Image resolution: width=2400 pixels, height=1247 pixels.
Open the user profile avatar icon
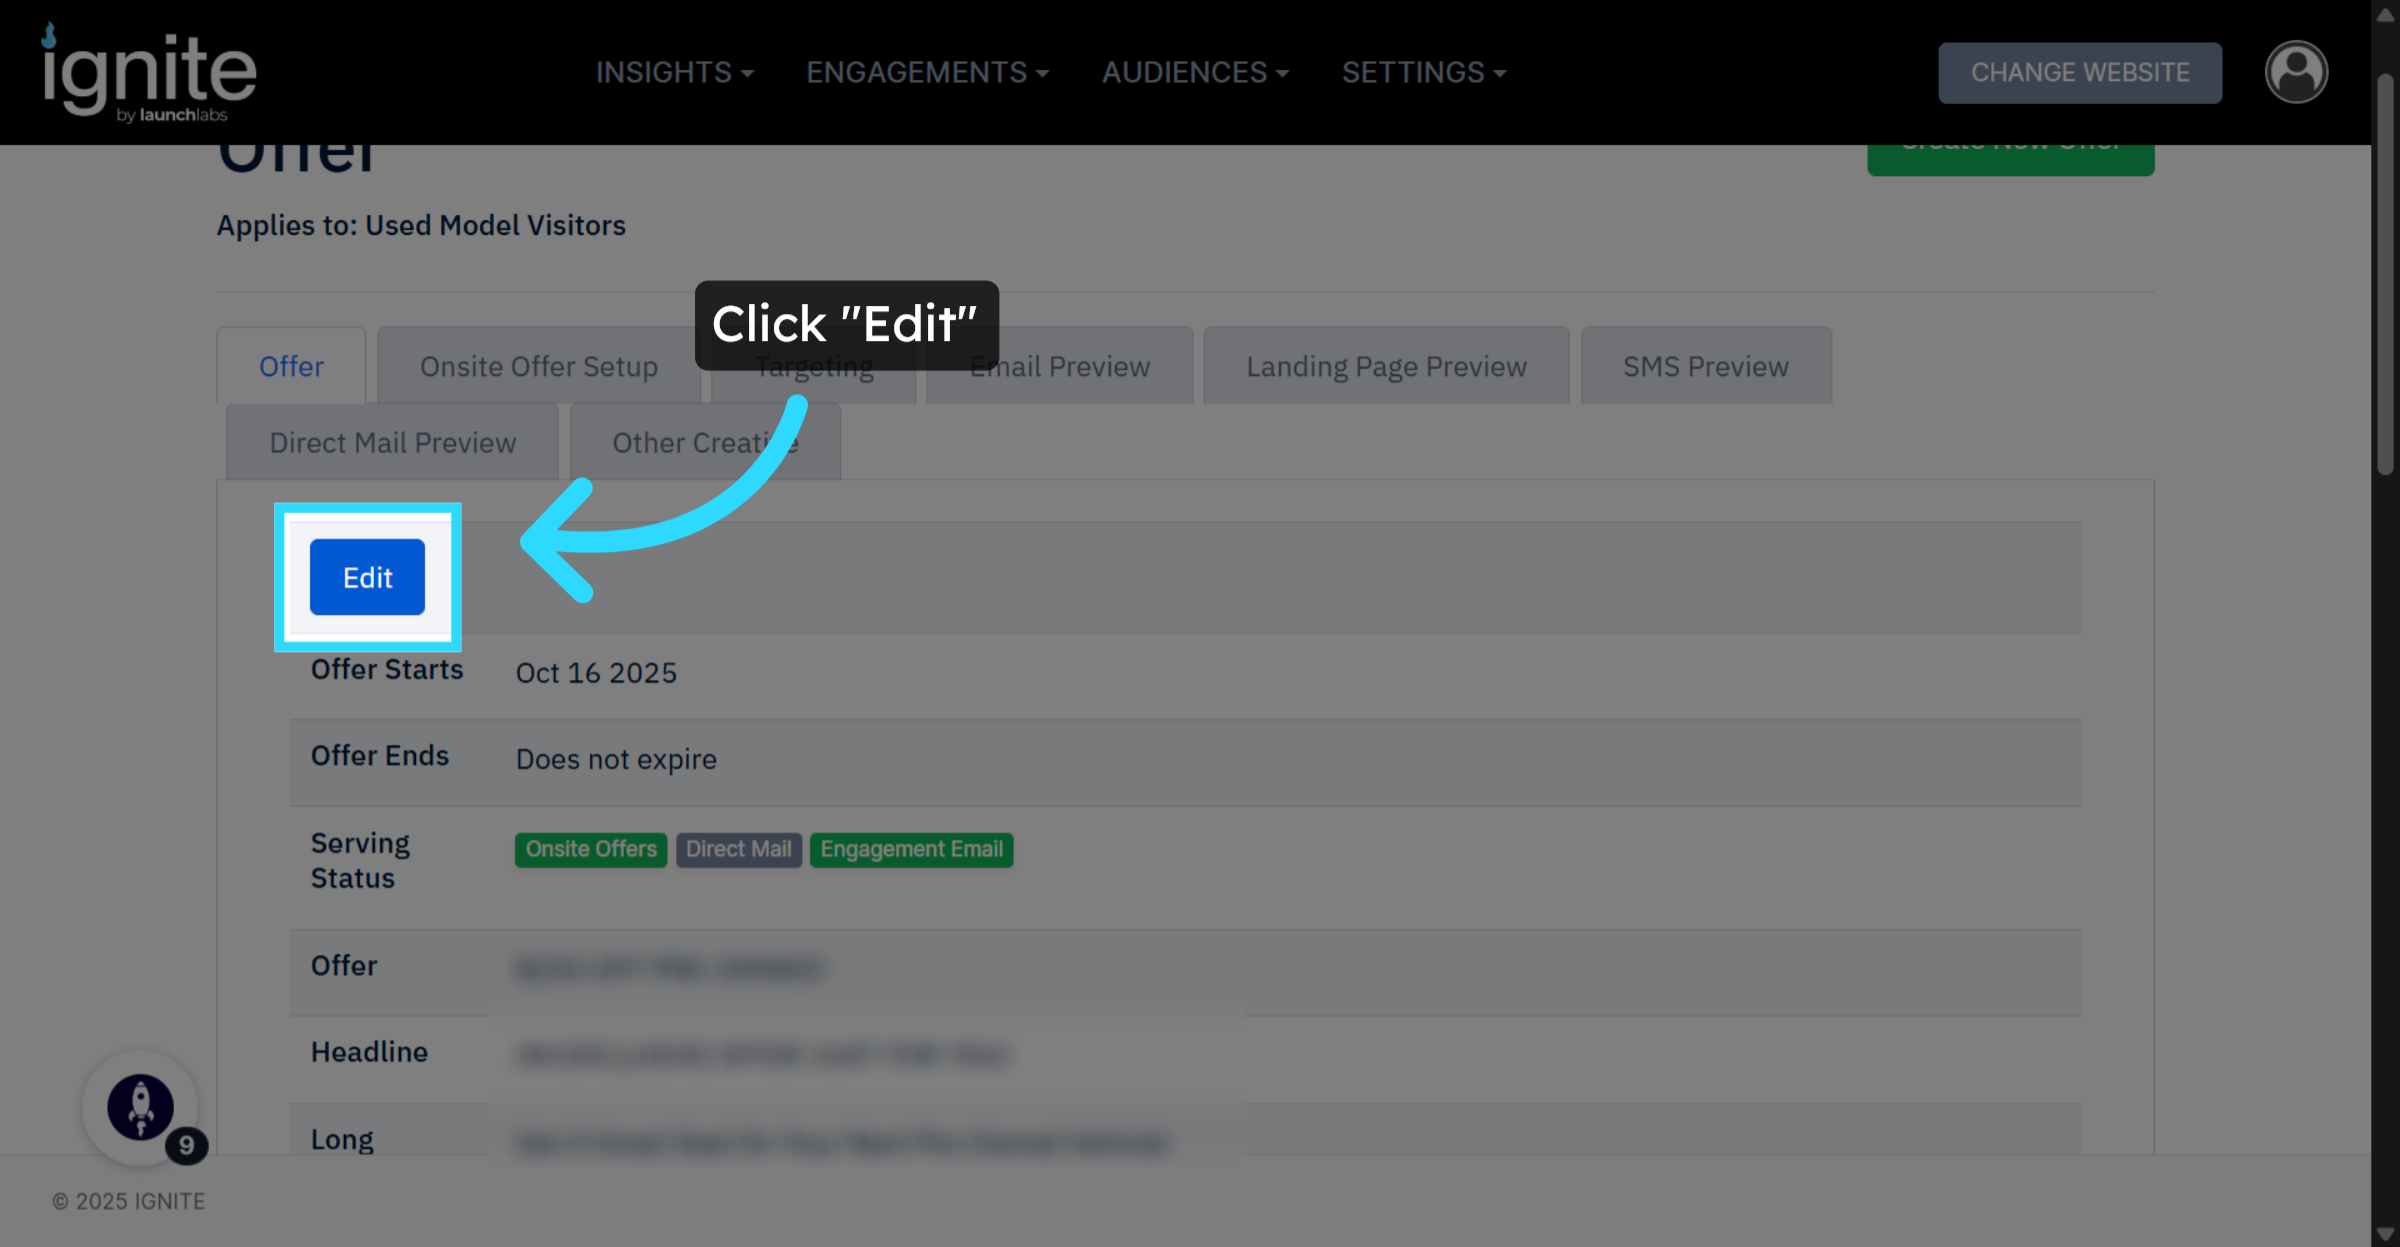pos(2295,72)
